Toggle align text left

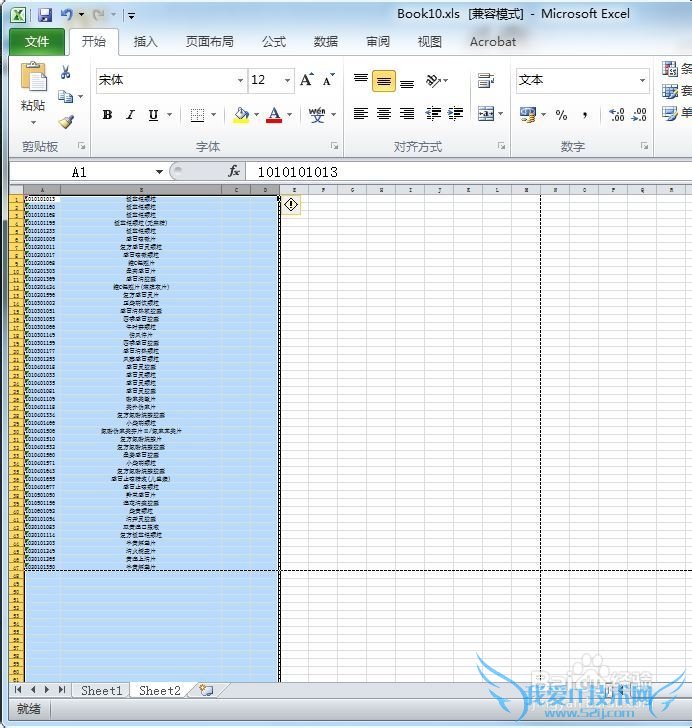[360, 114]
